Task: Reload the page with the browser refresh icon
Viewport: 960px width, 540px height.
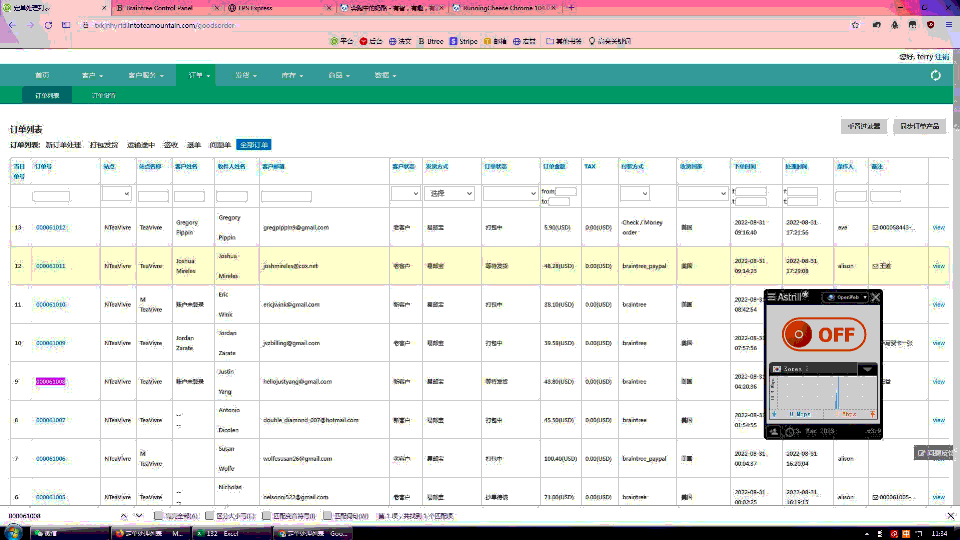Action: [48, 25]
